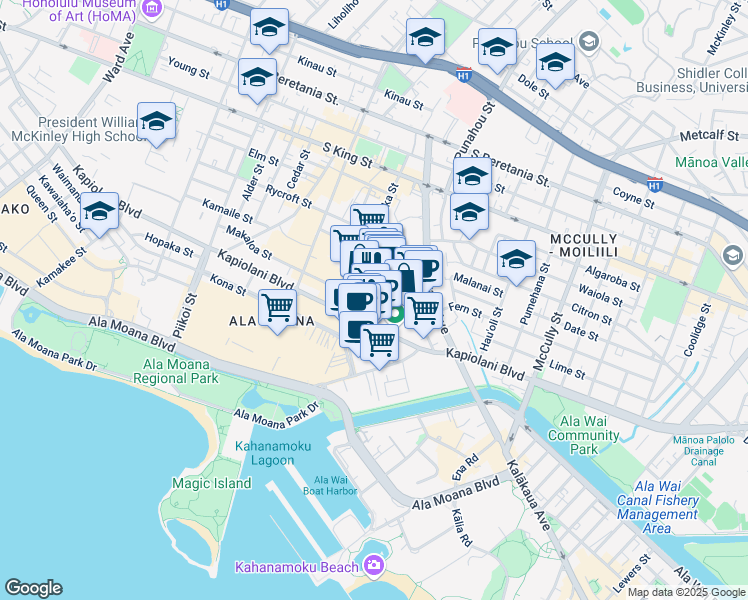Click the H1 shield near Coyne St

click(x=654, y=184)
